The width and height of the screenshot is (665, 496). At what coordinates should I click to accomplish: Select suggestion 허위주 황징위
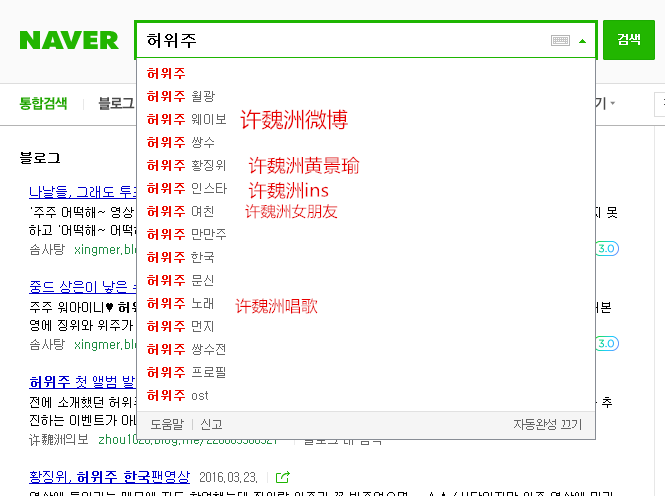pyautogui.click(x=366, y=165)
